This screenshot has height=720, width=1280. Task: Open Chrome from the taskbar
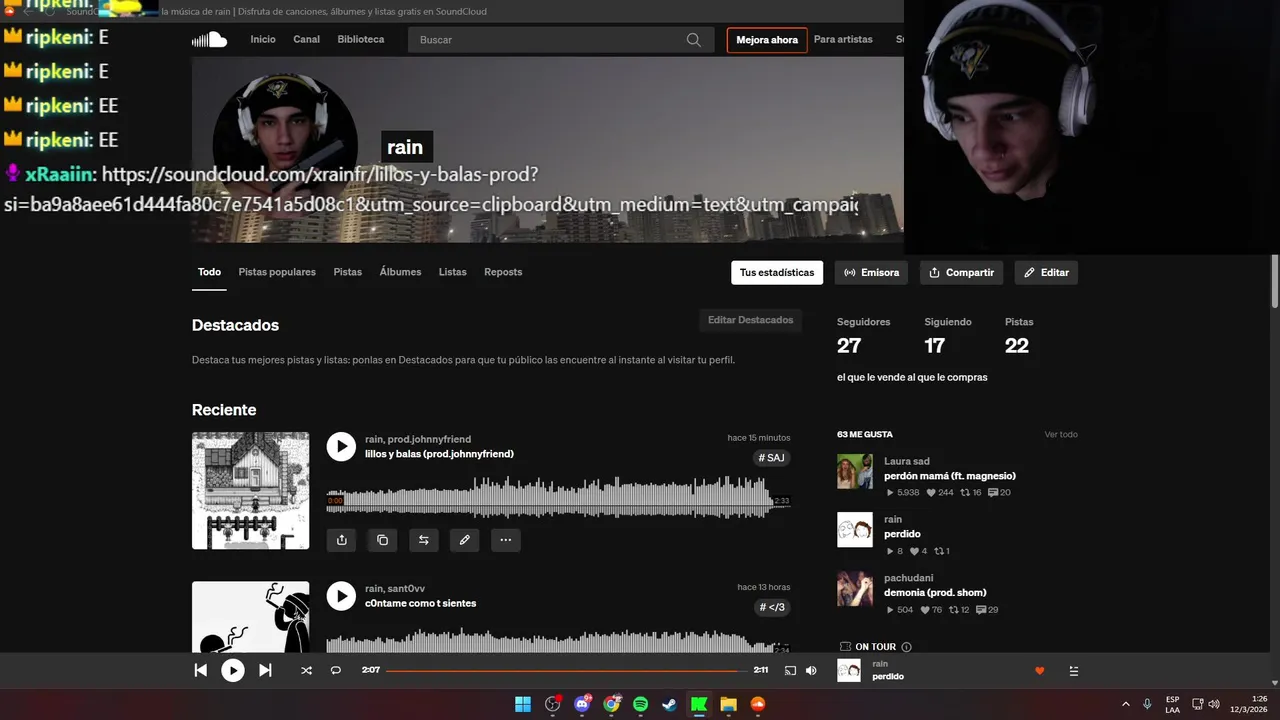point(612,704)
